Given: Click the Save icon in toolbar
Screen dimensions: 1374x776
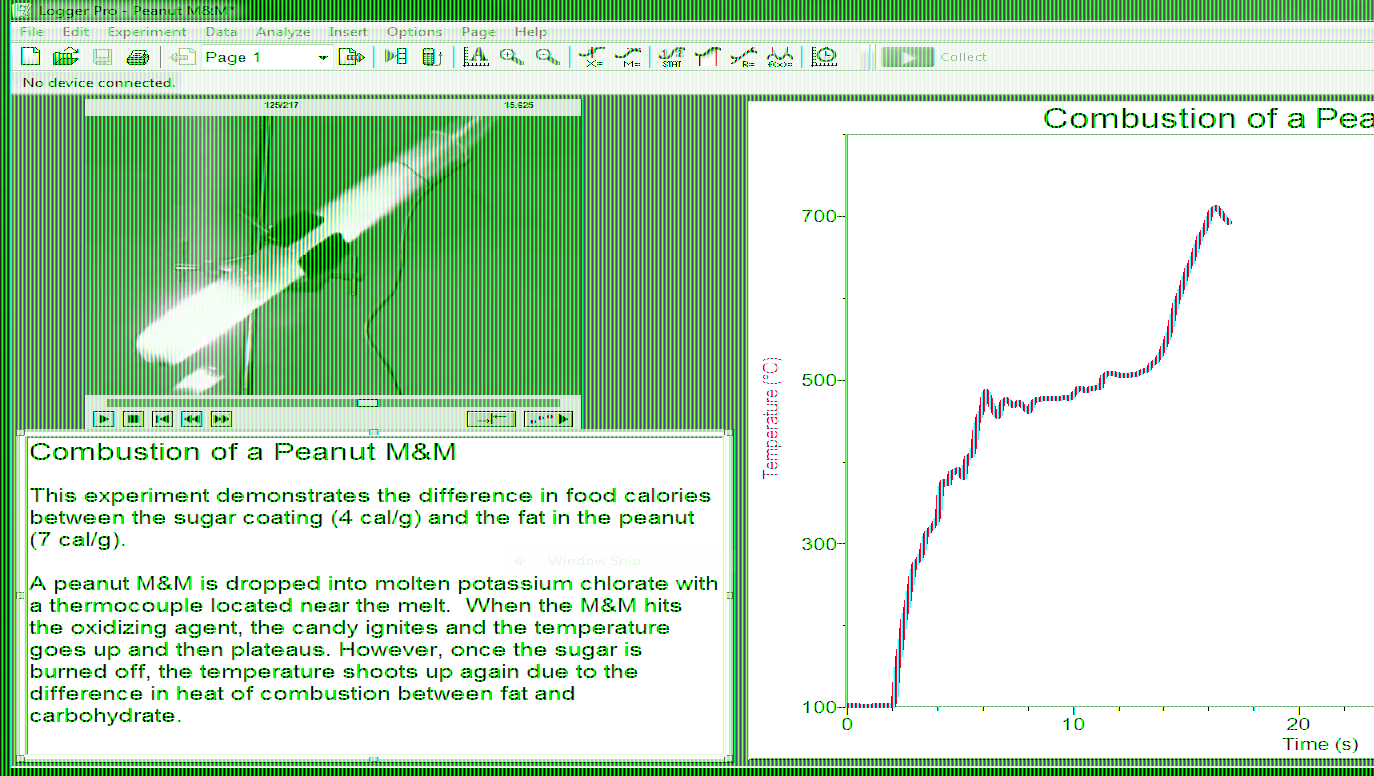Looking at the screenshot, I should 102,57.
